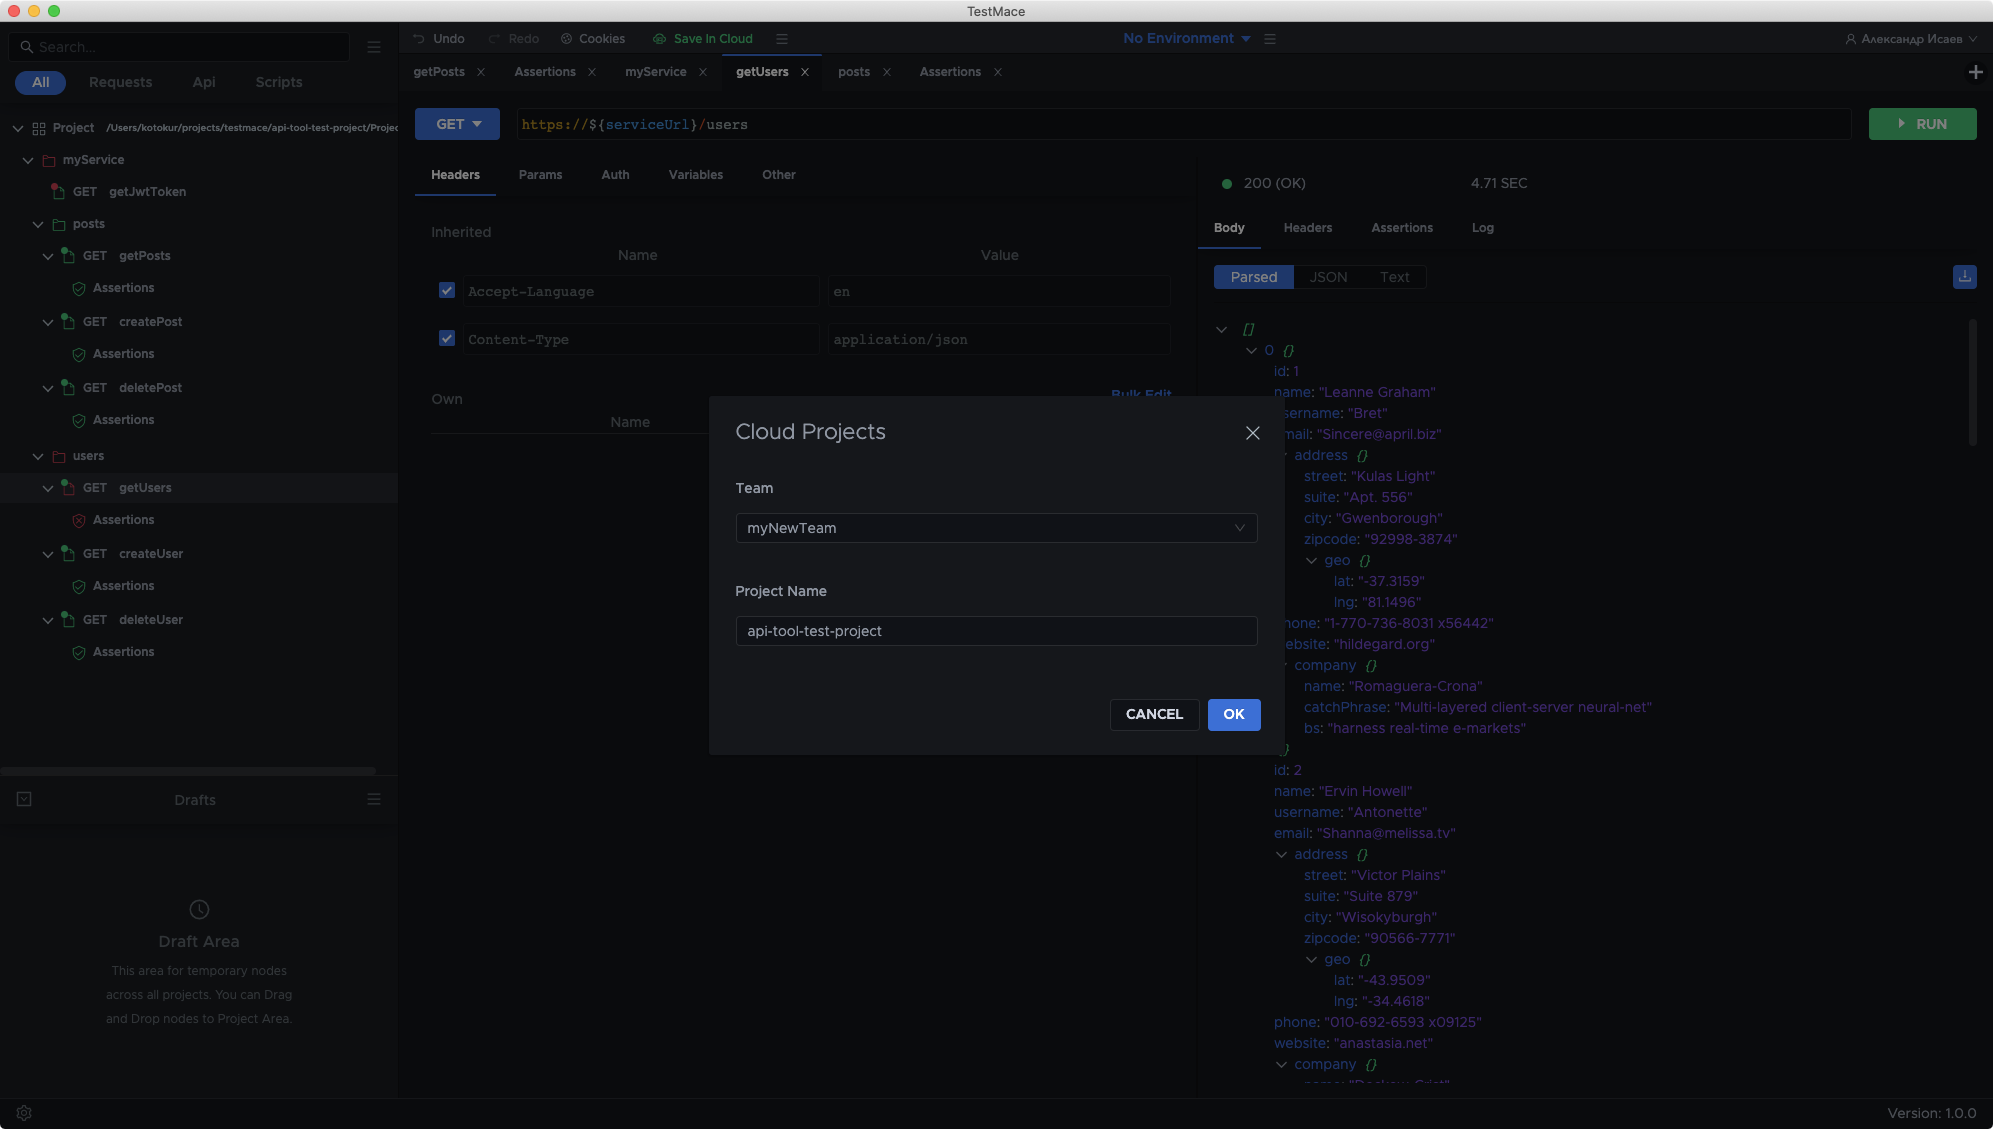Viewport: 1993px width, 1129px height.
Task: Uncheck the Content-Type header checkbox
Action: [447, 338]
